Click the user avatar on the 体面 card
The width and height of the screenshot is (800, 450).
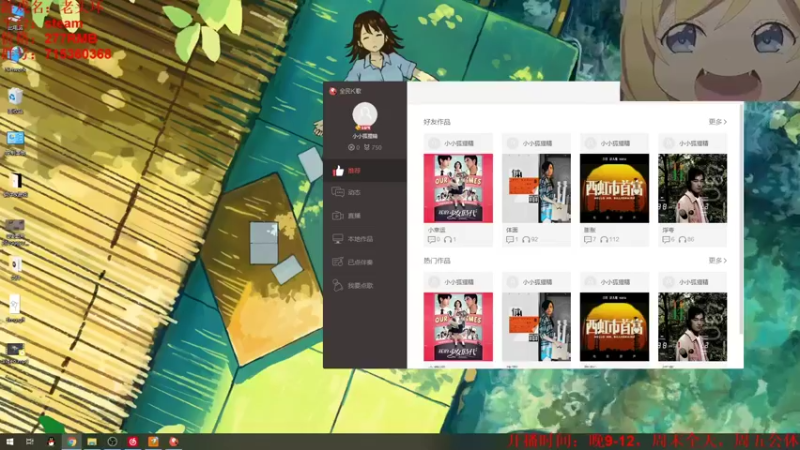point(513,143)
